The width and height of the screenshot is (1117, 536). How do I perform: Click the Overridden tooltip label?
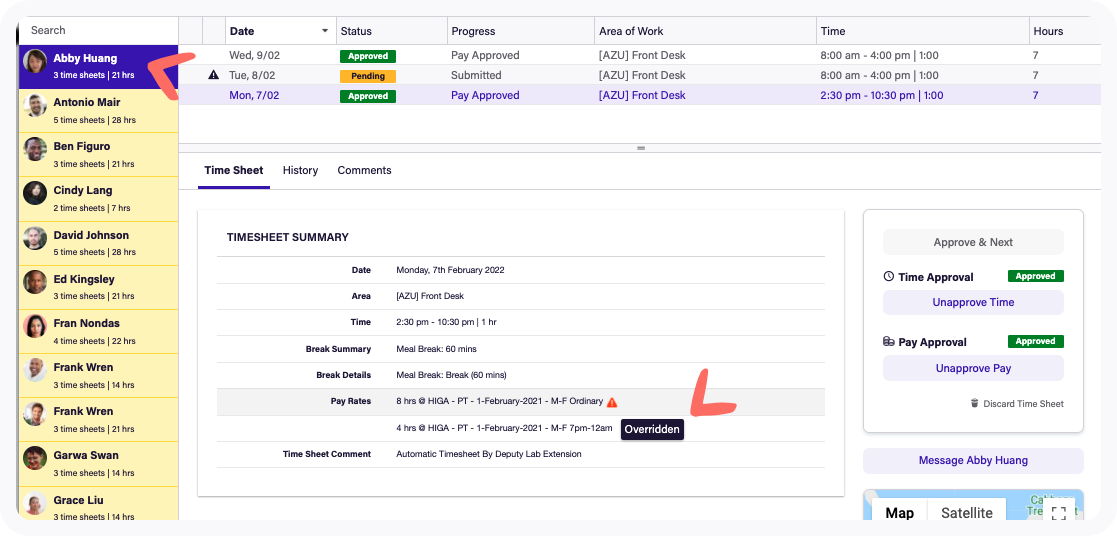click(x=653, y=430)
